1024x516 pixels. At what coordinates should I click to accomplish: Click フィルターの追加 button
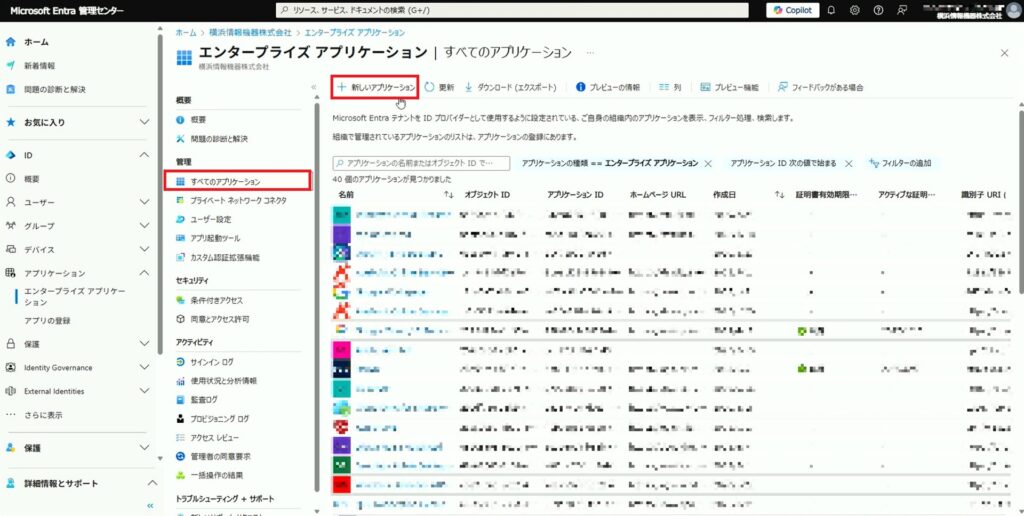901,163
